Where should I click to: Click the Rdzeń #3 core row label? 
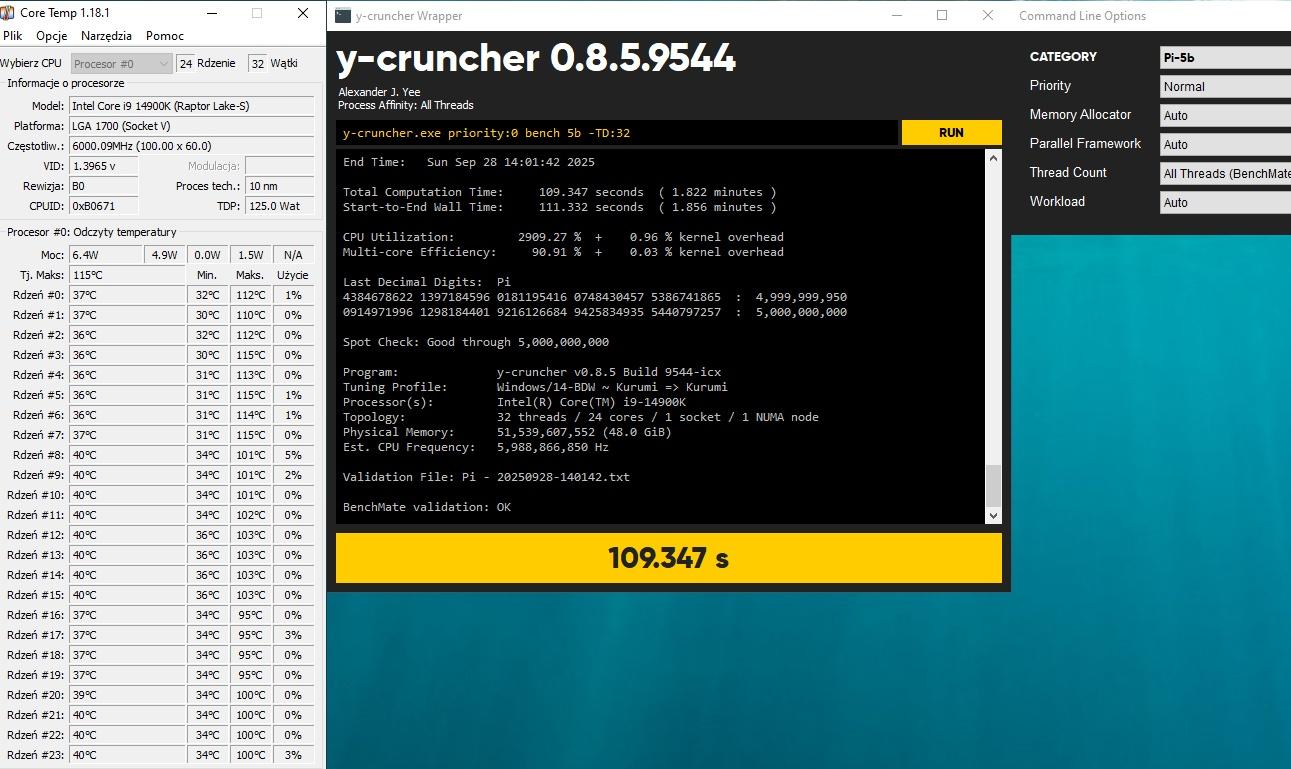pyautogui.click(x=38, y=355)
